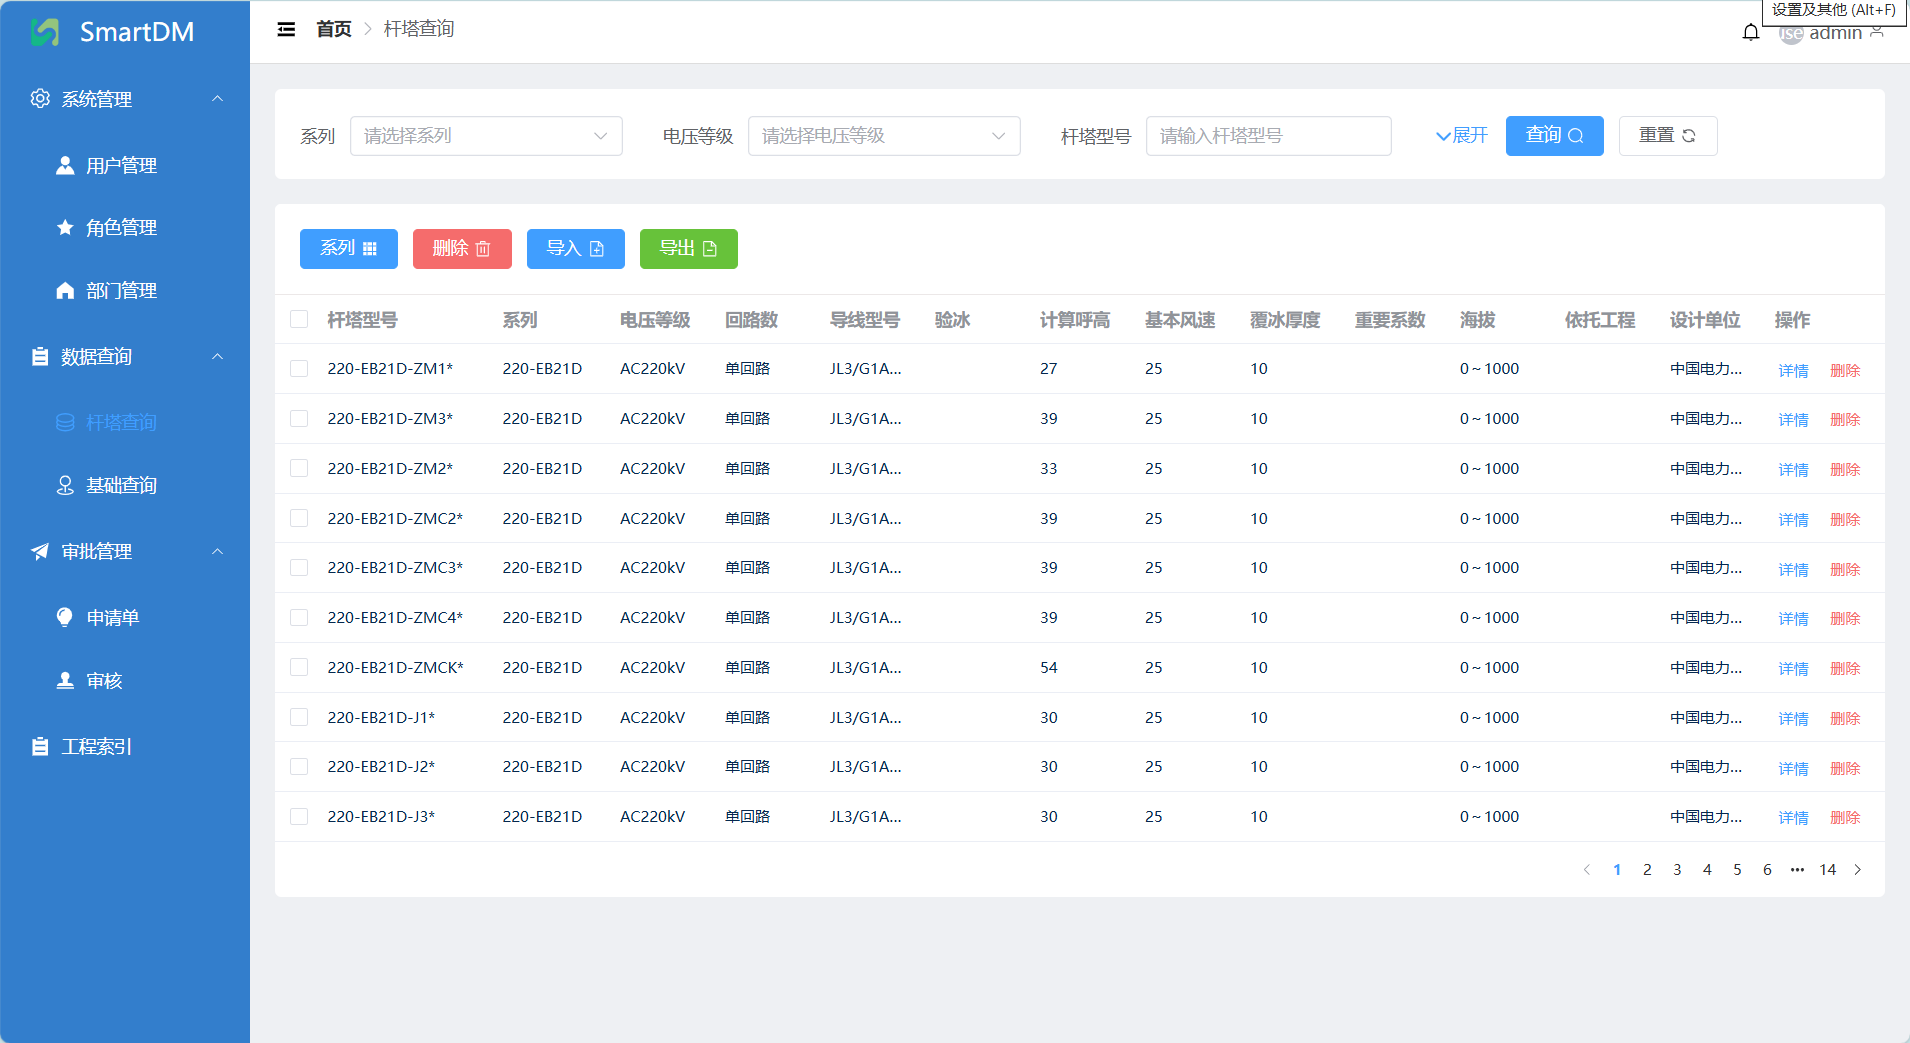Click the 角色管理 star icon

pos(65,227)
